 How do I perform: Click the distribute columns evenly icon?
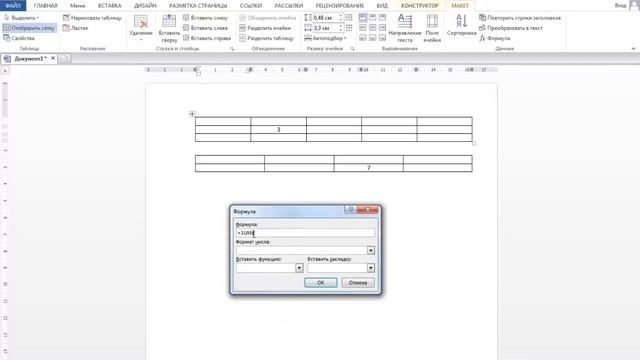click(x=349, y=28)
